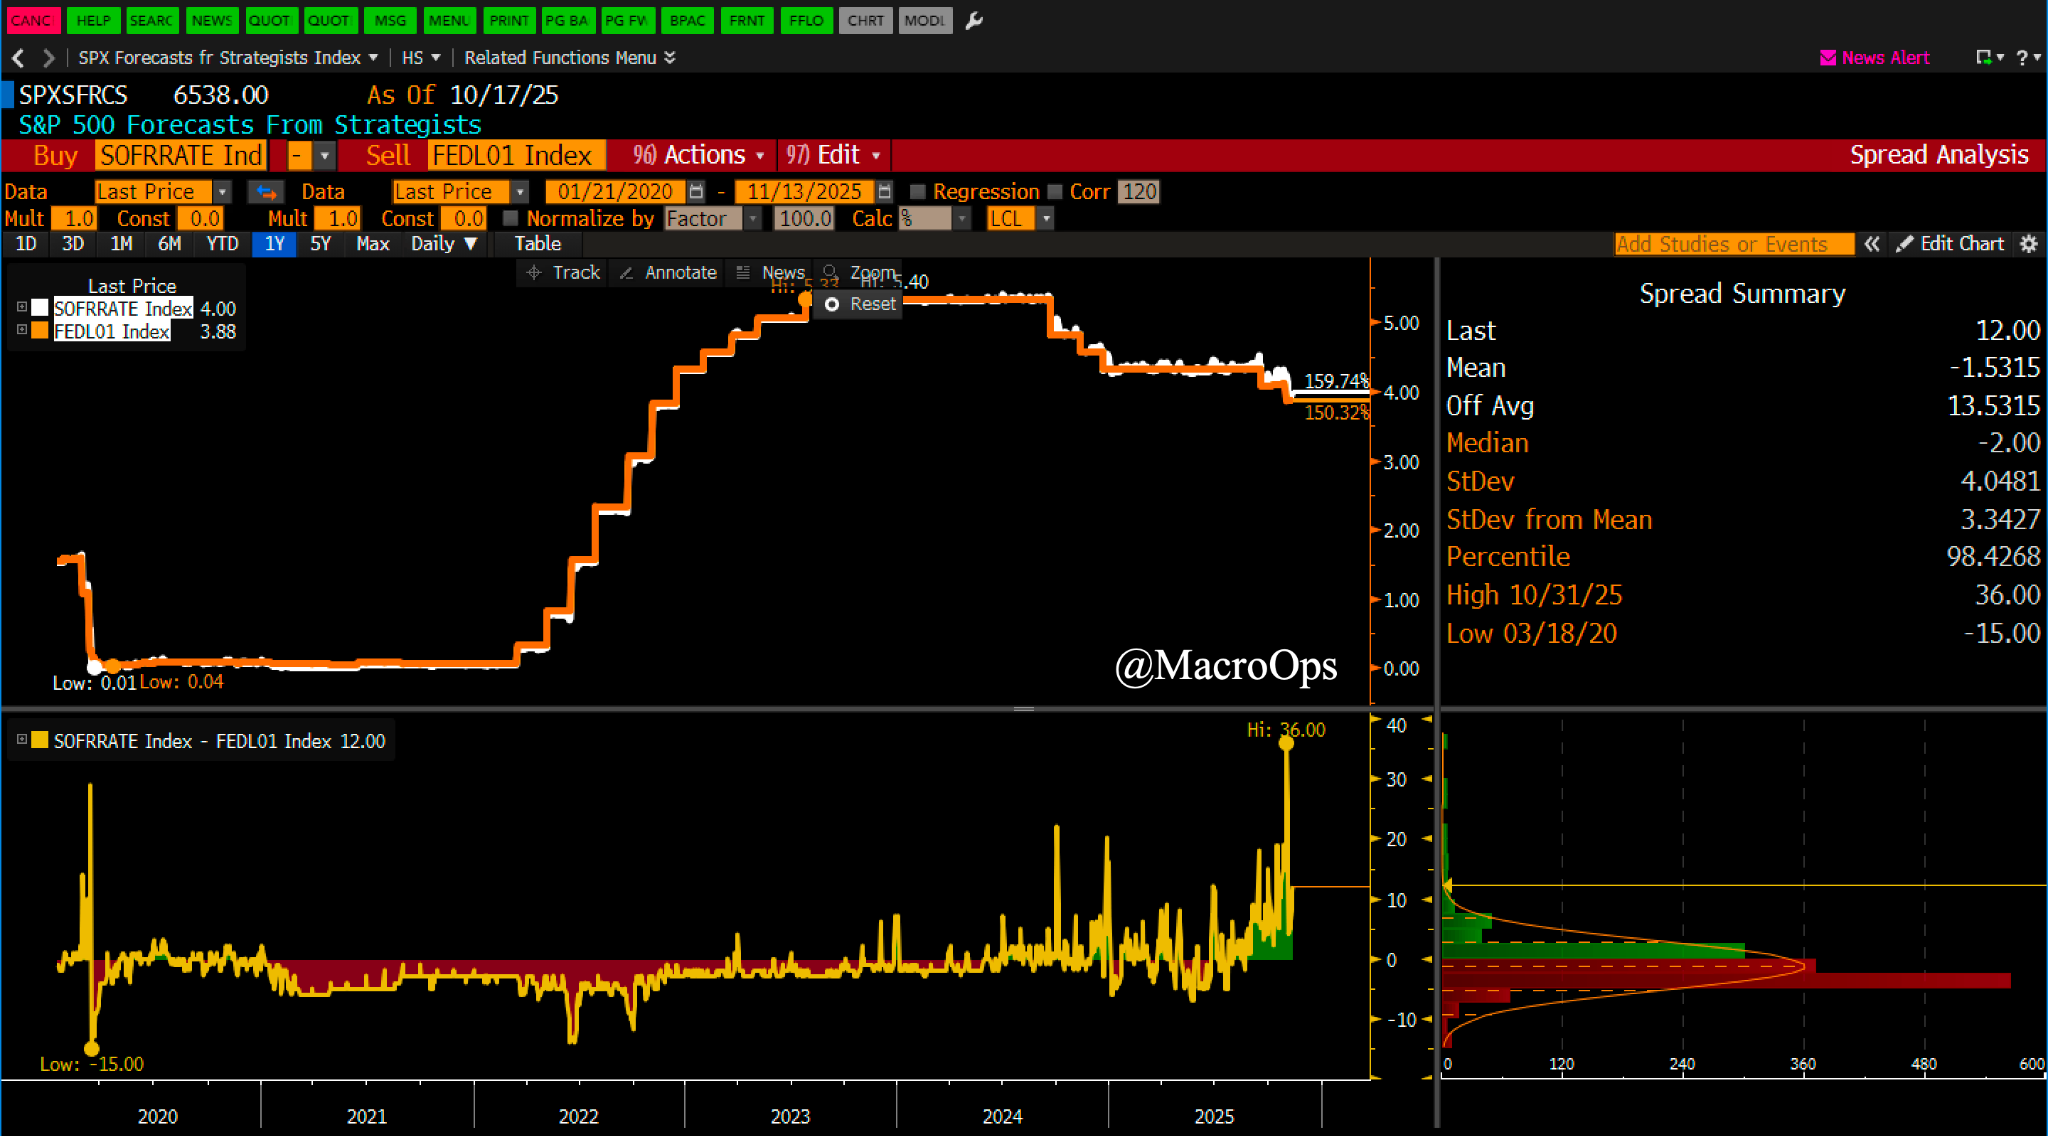Enable the Regression checkbox
2048x1136 pixels.
[x=917, y=192]
